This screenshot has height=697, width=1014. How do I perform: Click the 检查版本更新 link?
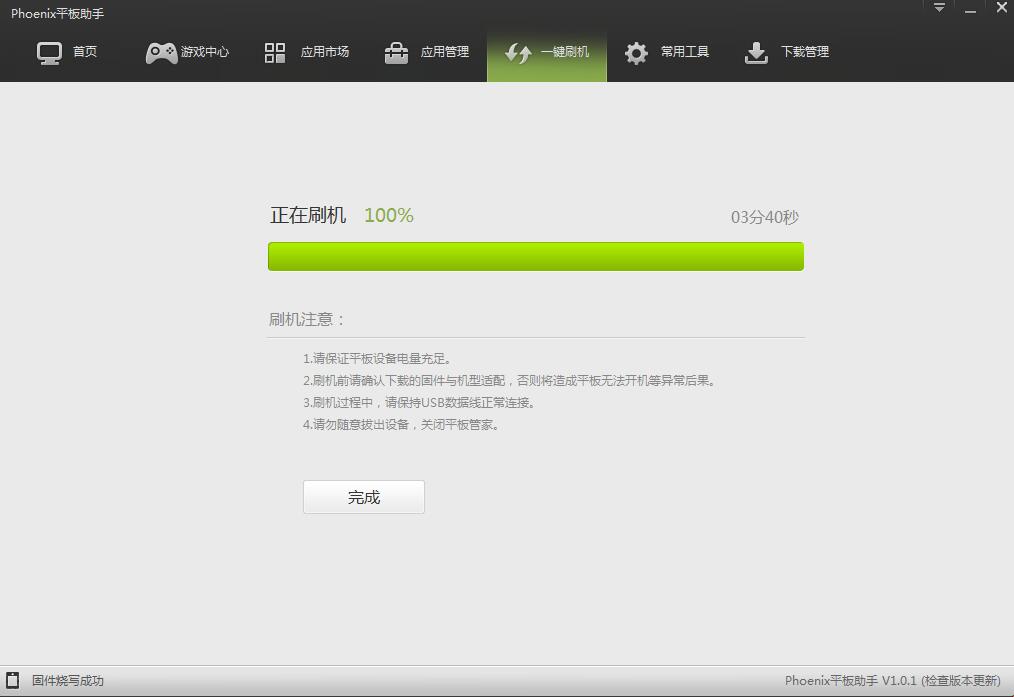[961, 680]
